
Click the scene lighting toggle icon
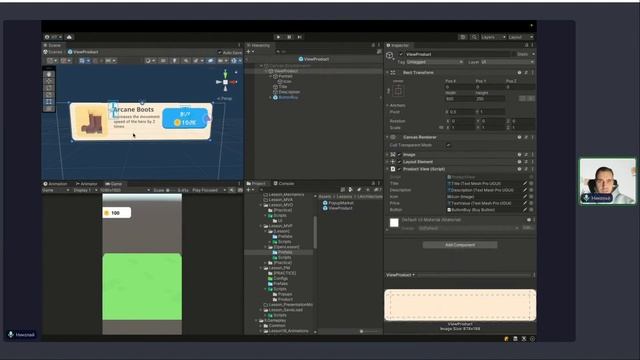point(174,61)
